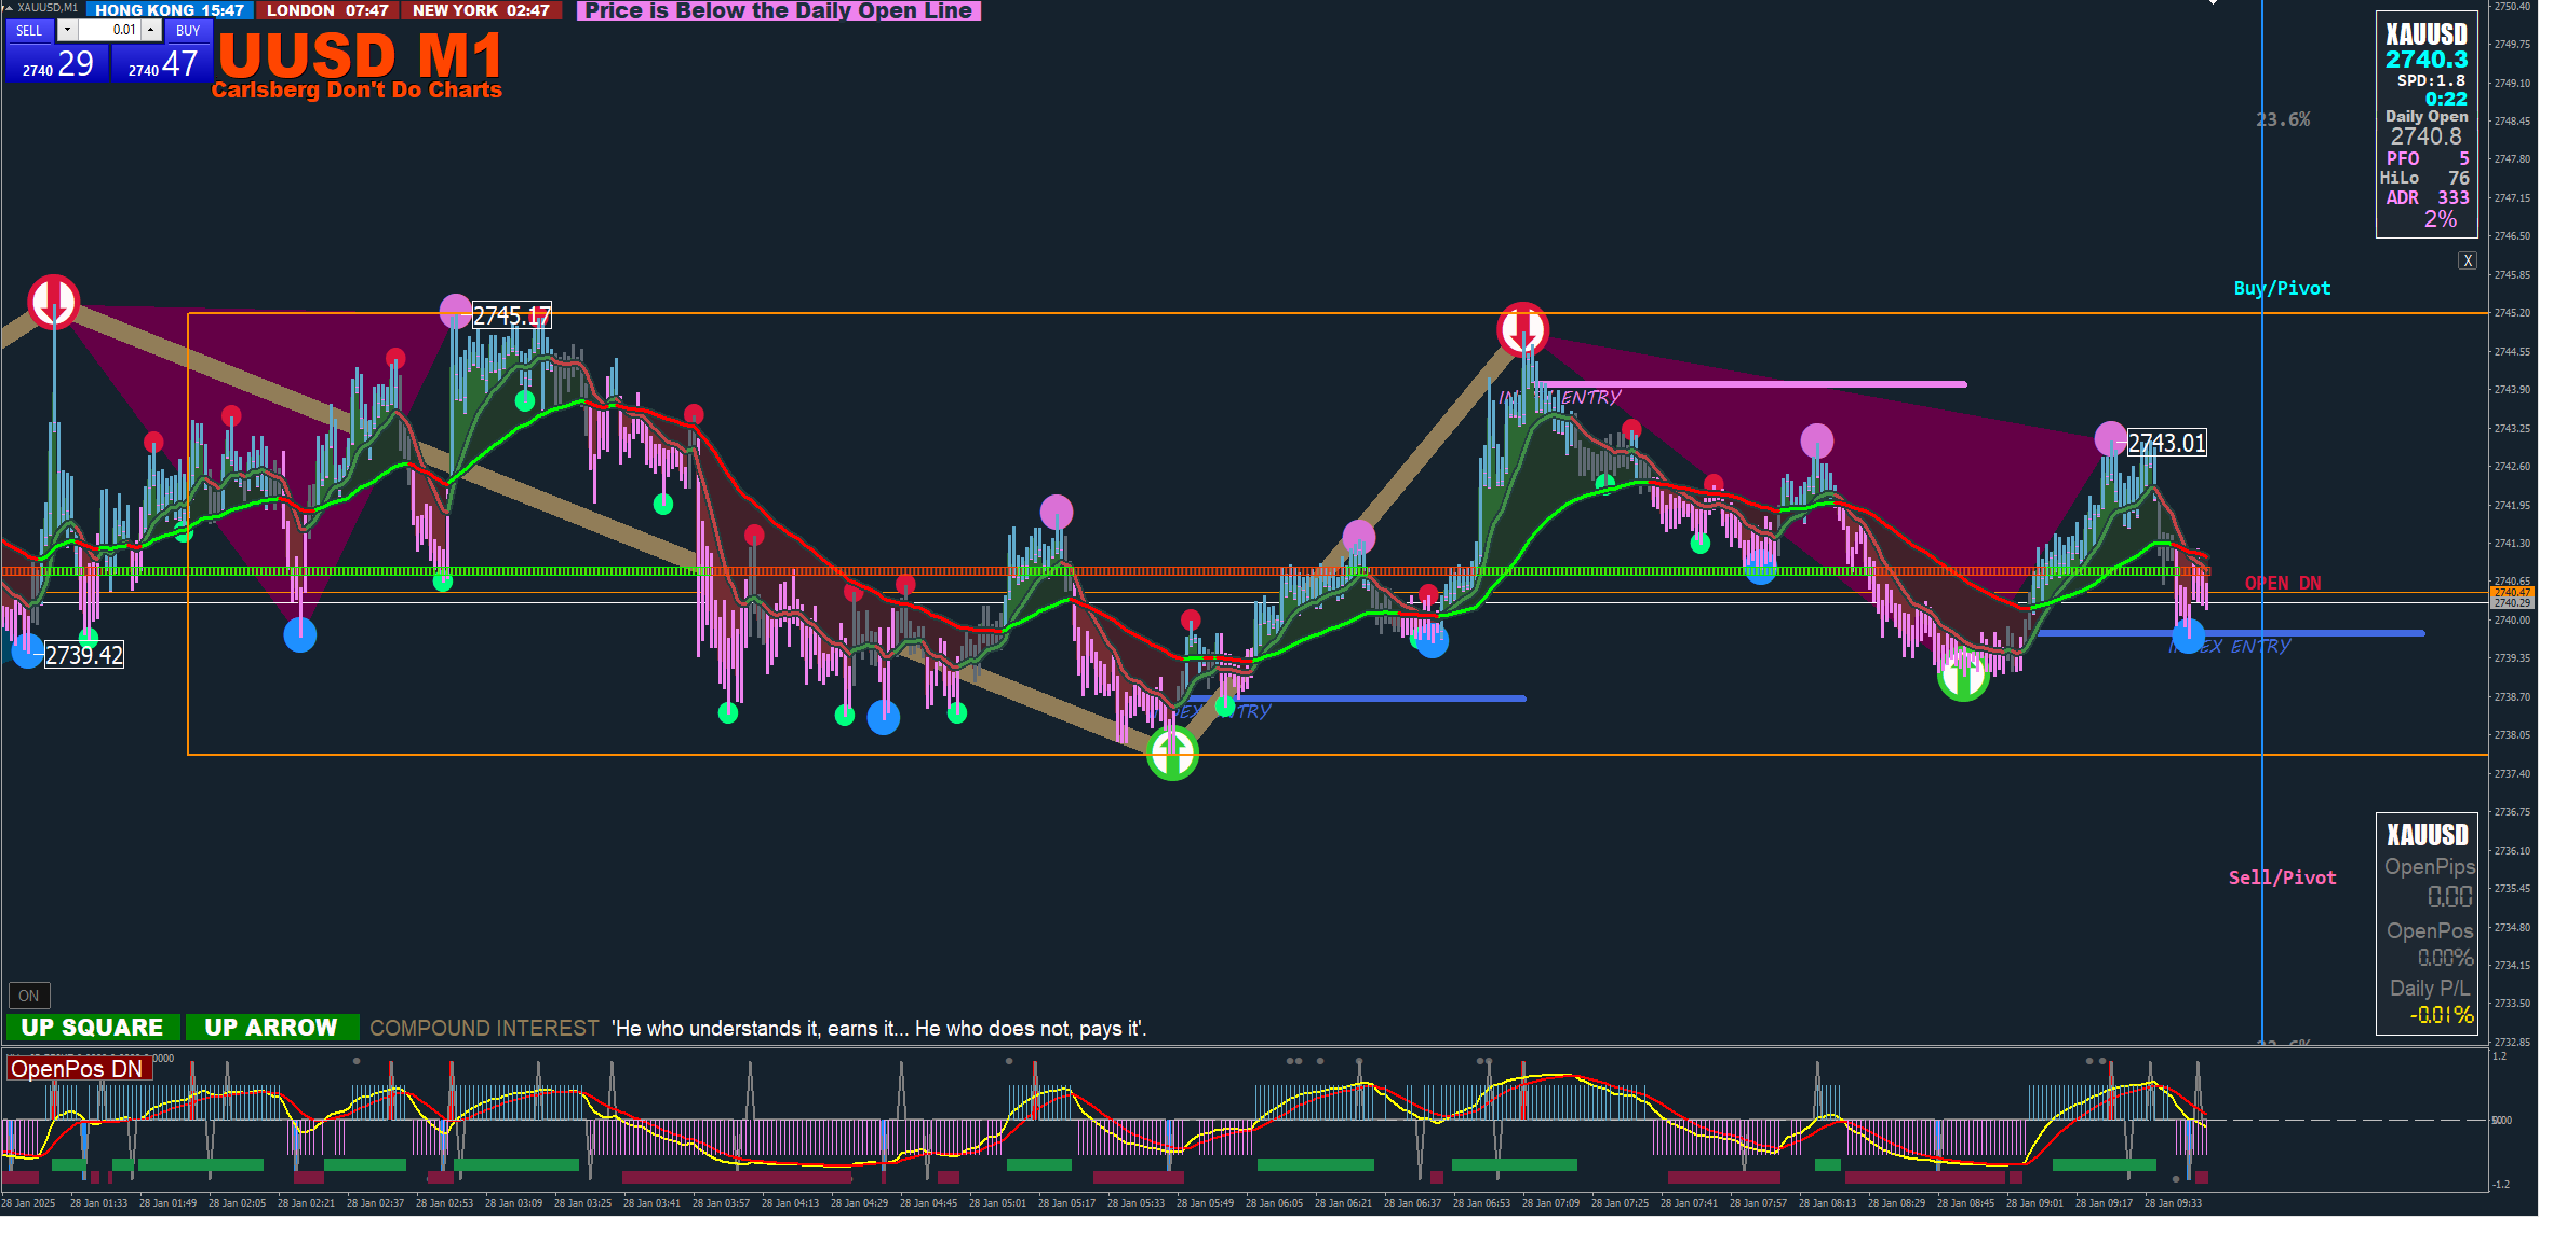Click the green buy-signal circle at chart low
Image resolution: width=2549 pixels, height=1257 pixels.
click(x=1172, y=752)
